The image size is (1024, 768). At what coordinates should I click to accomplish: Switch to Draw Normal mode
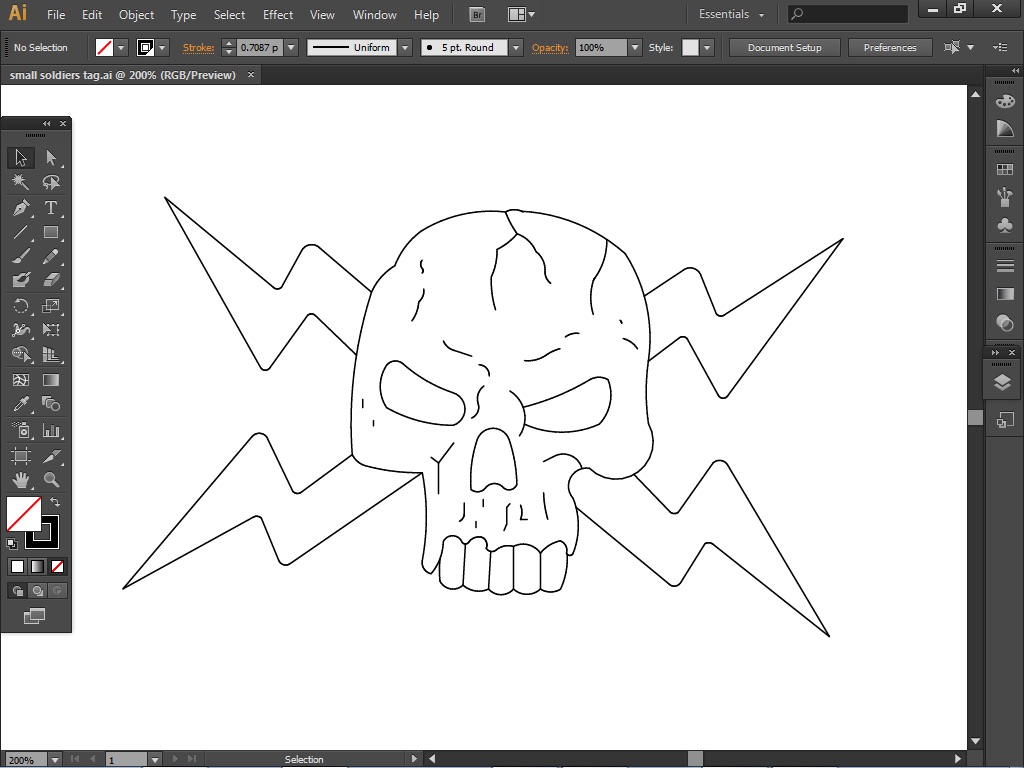[x=18, y=591]
